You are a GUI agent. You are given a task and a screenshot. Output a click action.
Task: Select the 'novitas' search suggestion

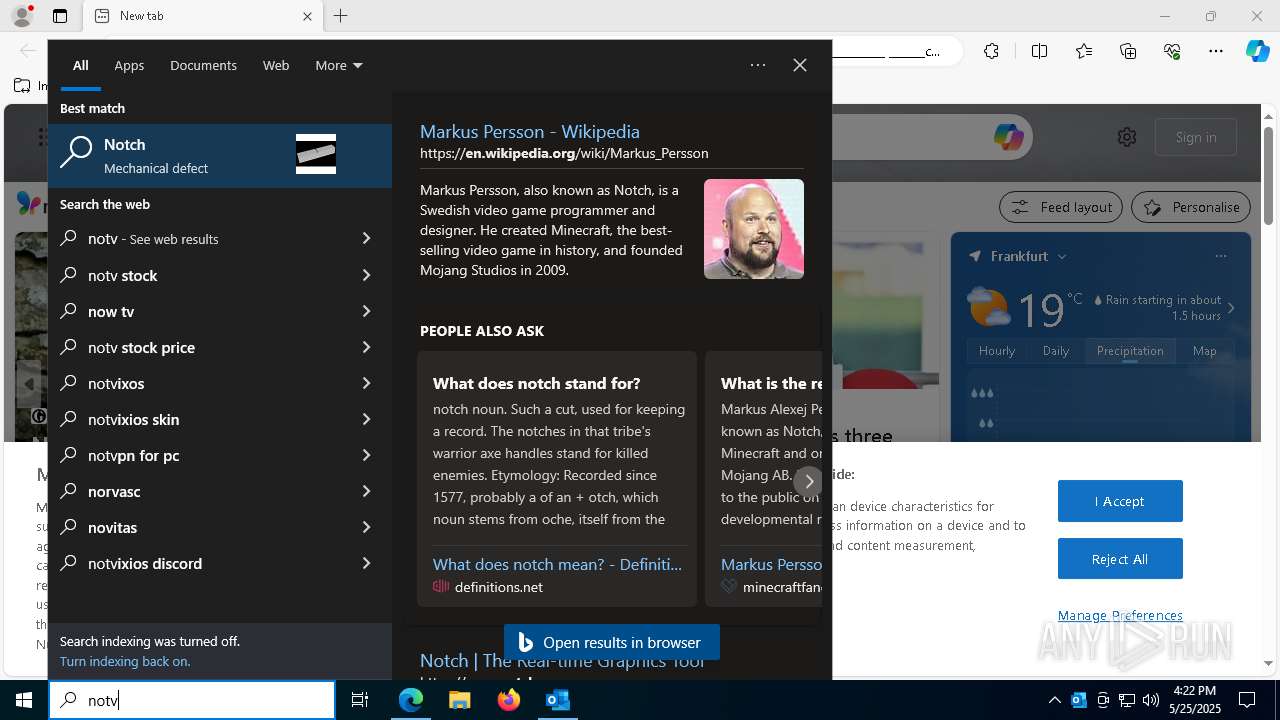point(220,527)
